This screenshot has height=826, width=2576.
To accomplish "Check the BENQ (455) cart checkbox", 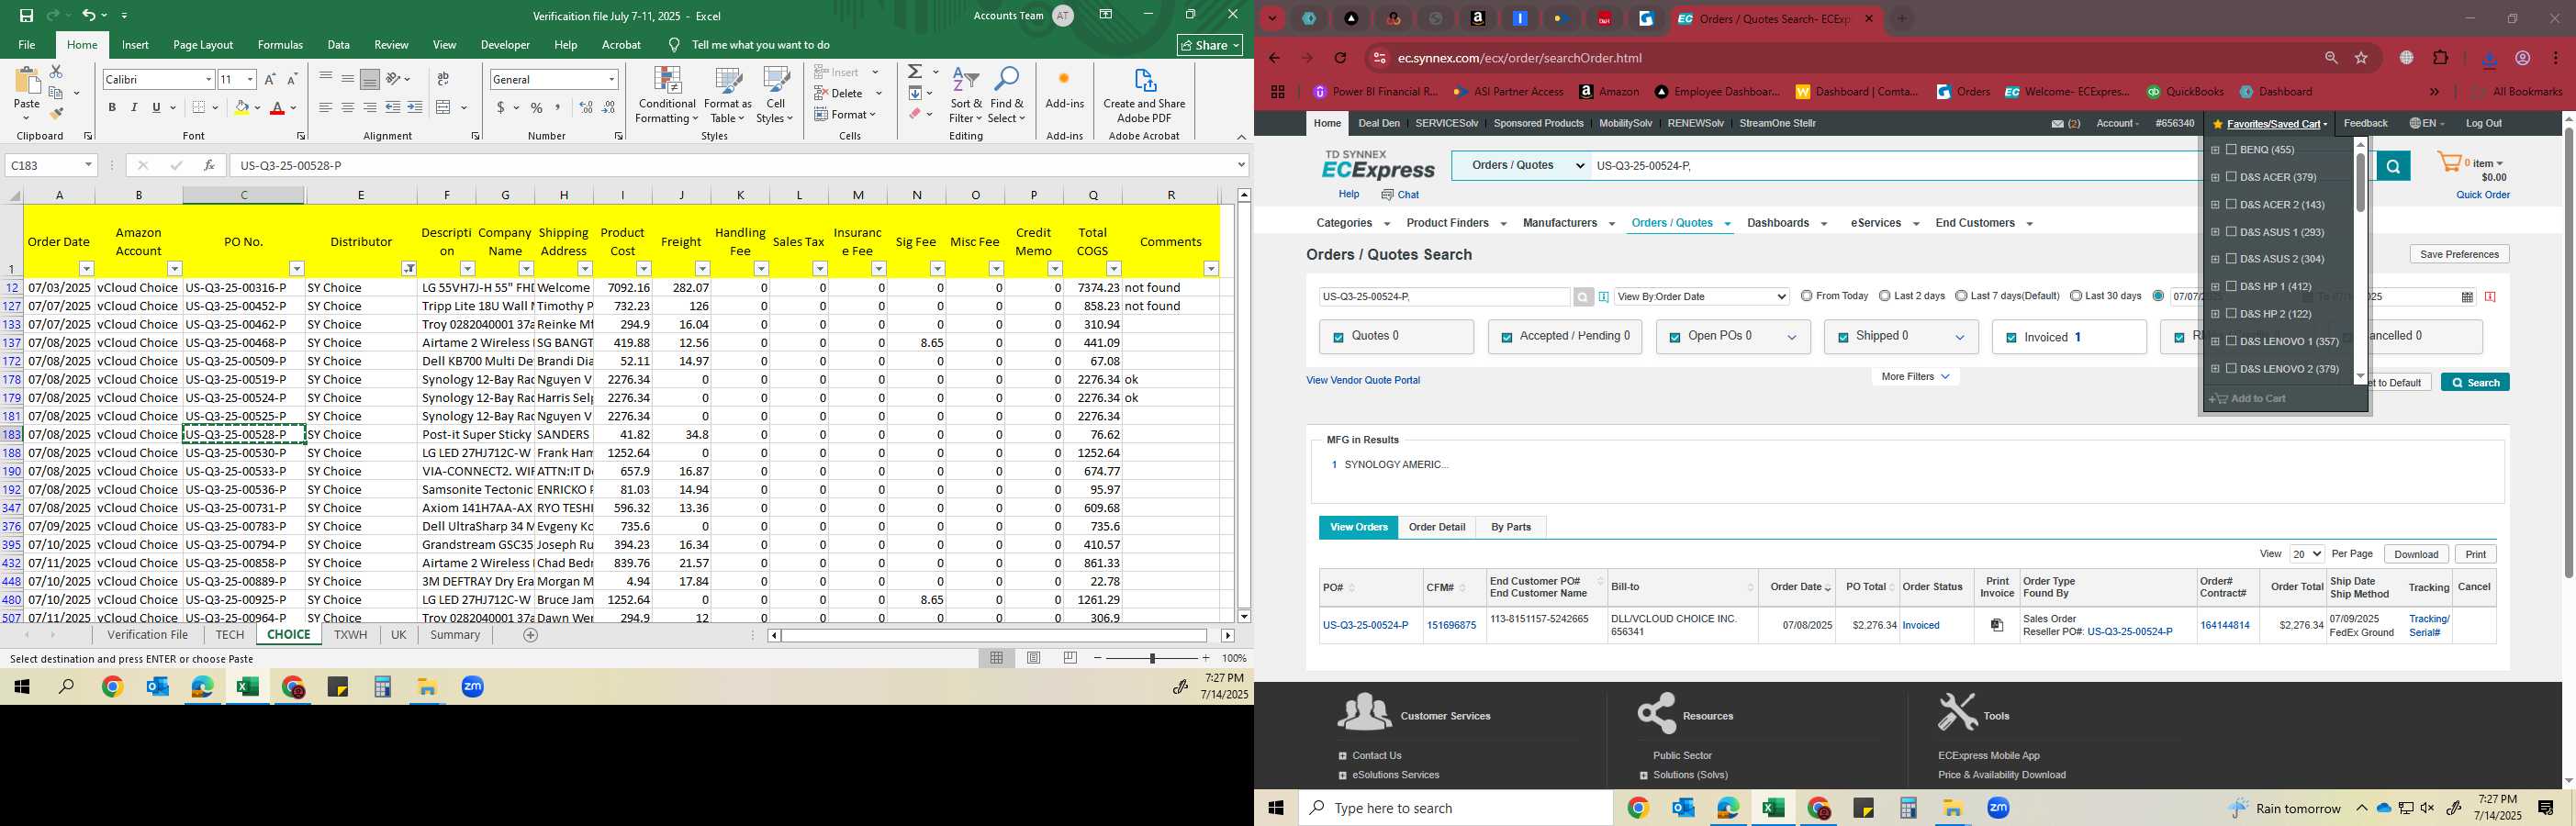I will 2231,149.
